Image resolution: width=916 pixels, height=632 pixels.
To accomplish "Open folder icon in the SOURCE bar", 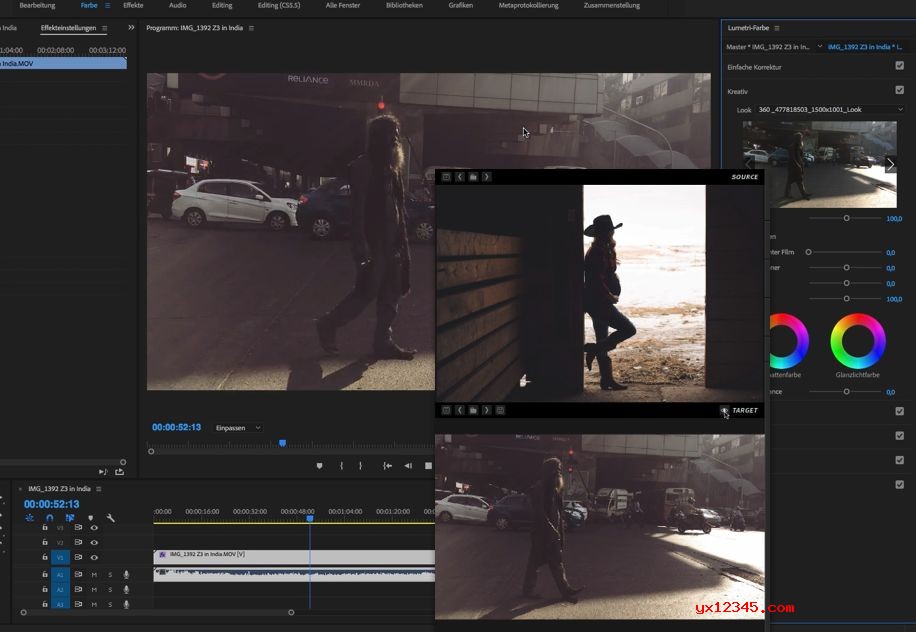I will pos(473,176).
